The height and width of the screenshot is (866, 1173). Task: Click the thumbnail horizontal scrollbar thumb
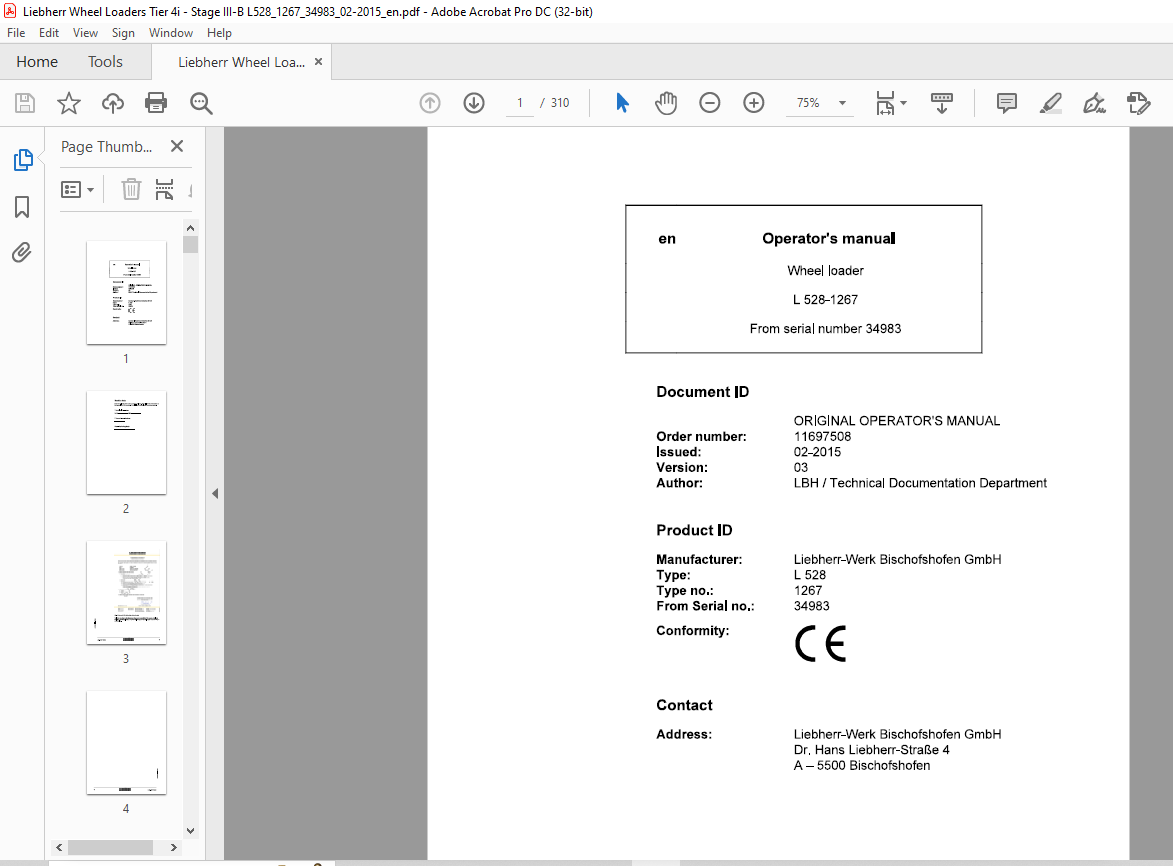coord(111,847)
